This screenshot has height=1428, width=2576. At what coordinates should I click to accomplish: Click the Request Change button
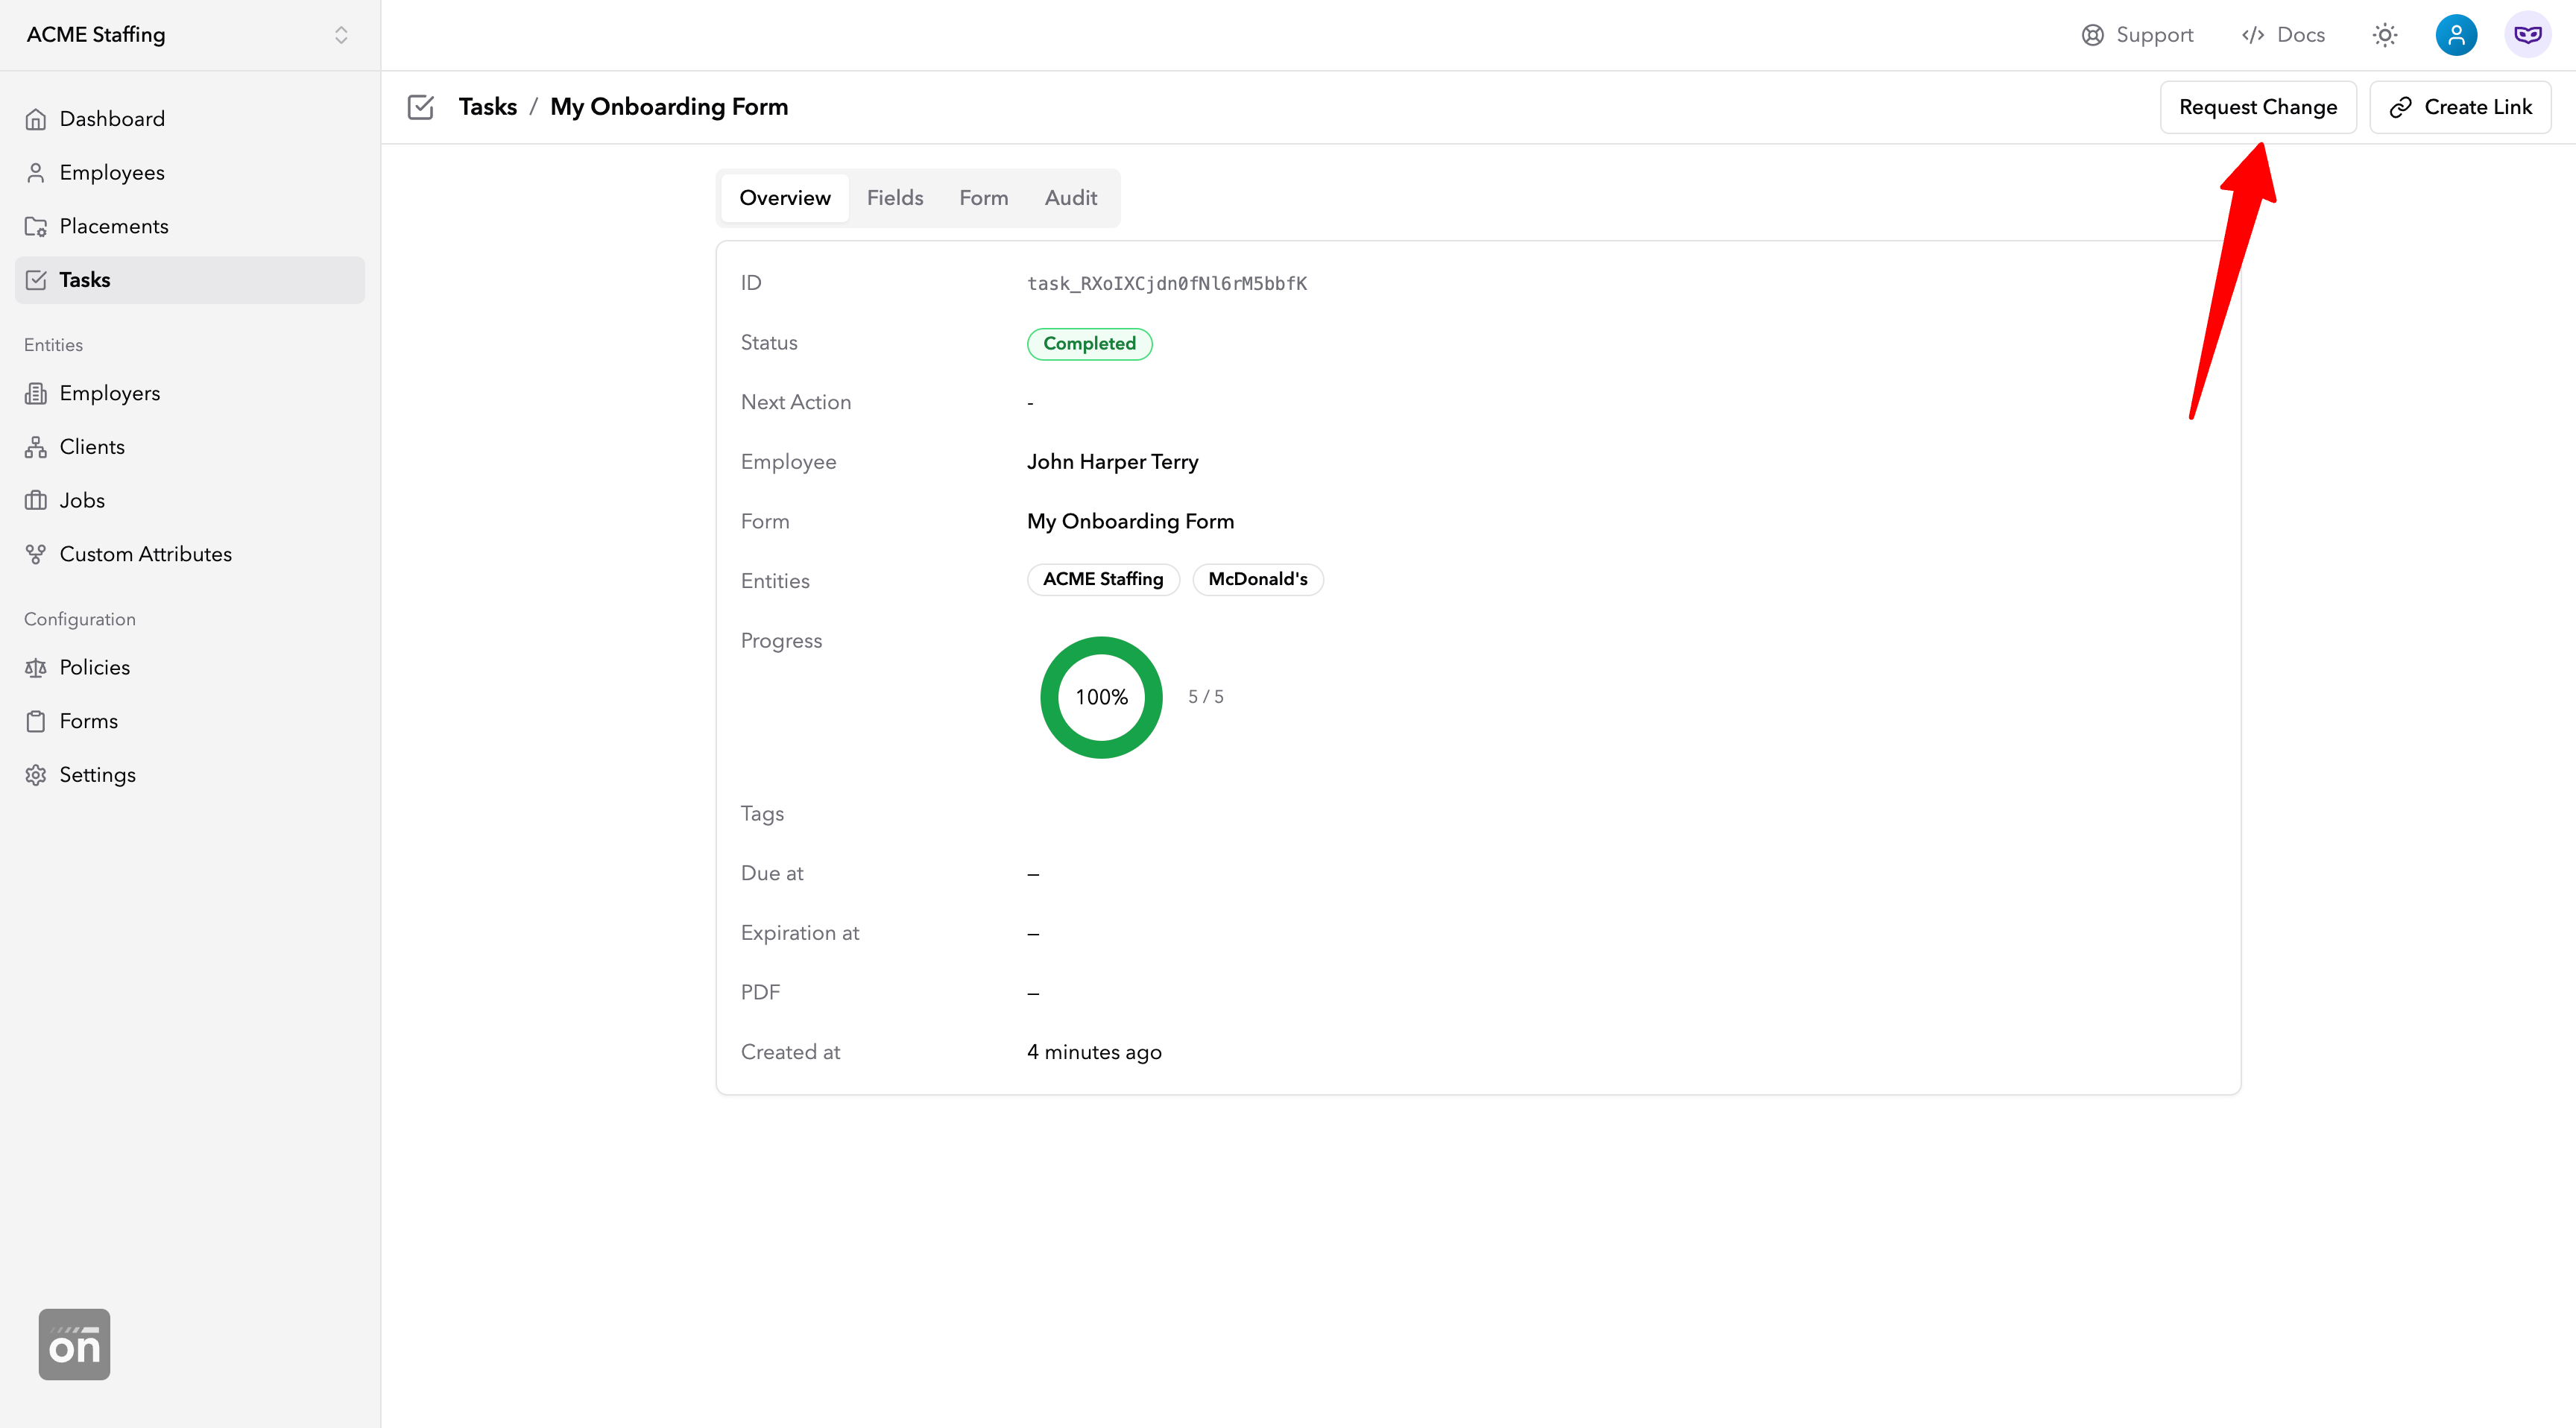click(2257, 107)
